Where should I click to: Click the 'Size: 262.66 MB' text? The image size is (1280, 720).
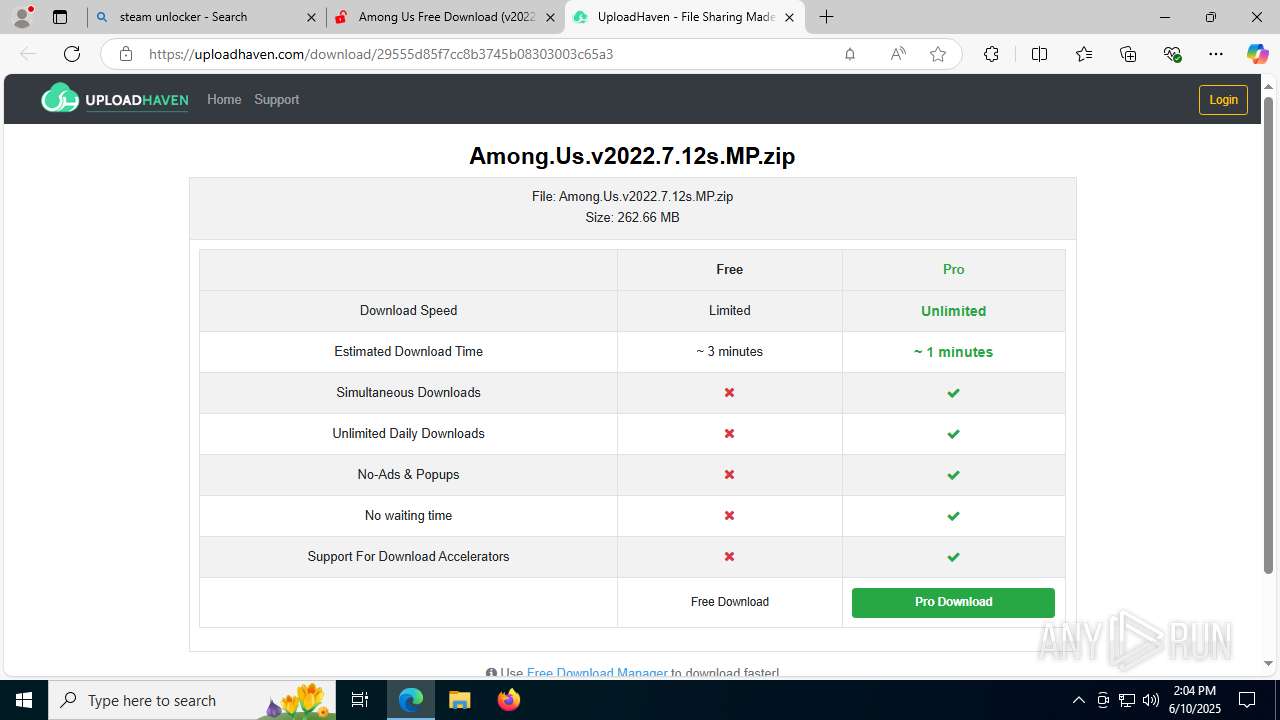(632, 217)
